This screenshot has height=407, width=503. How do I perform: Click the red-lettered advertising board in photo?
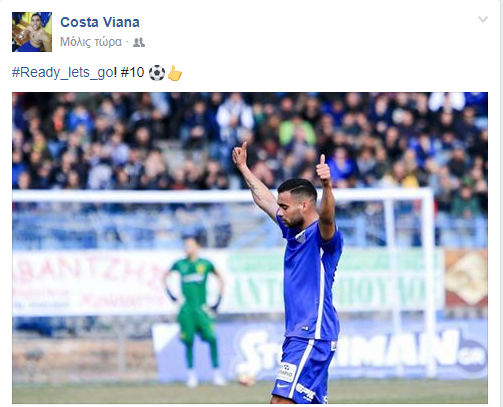point(90,282)
